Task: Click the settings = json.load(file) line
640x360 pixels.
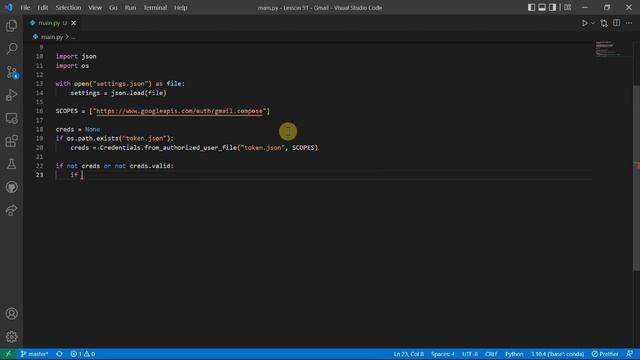Action: pos(118,93)
